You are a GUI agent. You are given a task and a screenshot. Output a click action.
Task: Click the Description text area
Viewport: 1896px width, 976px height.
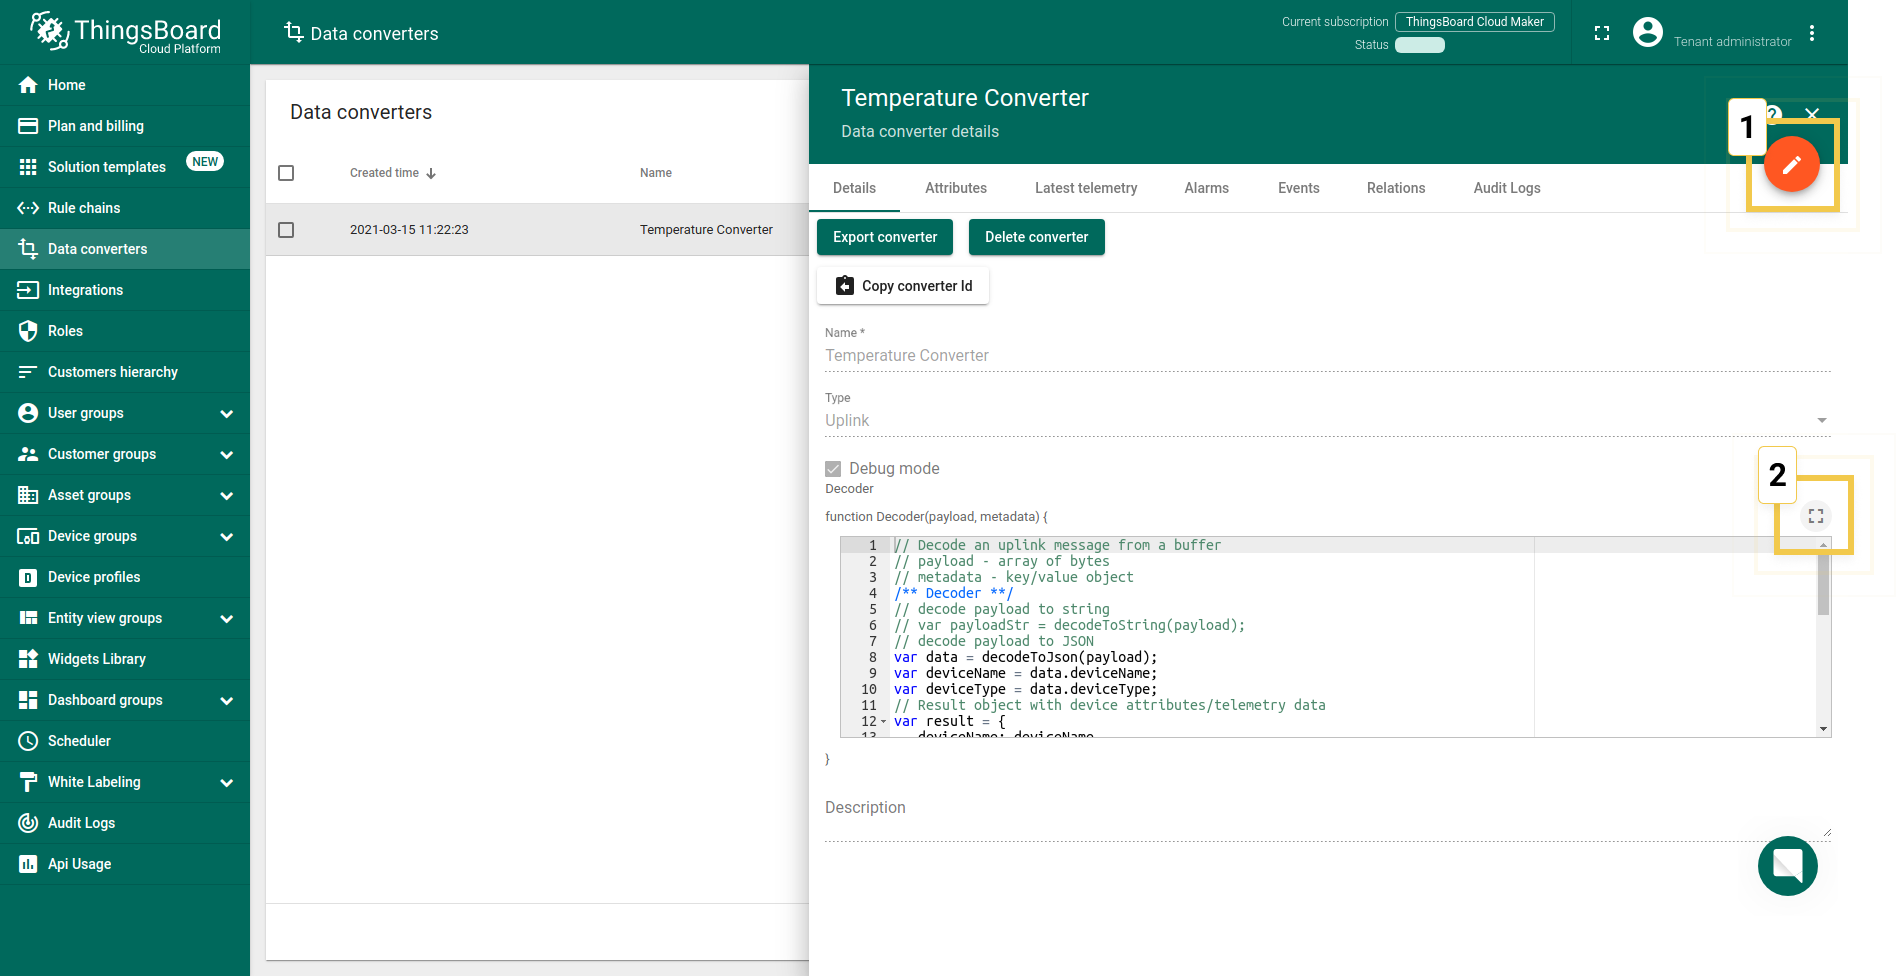click(x=1328, y=818)
